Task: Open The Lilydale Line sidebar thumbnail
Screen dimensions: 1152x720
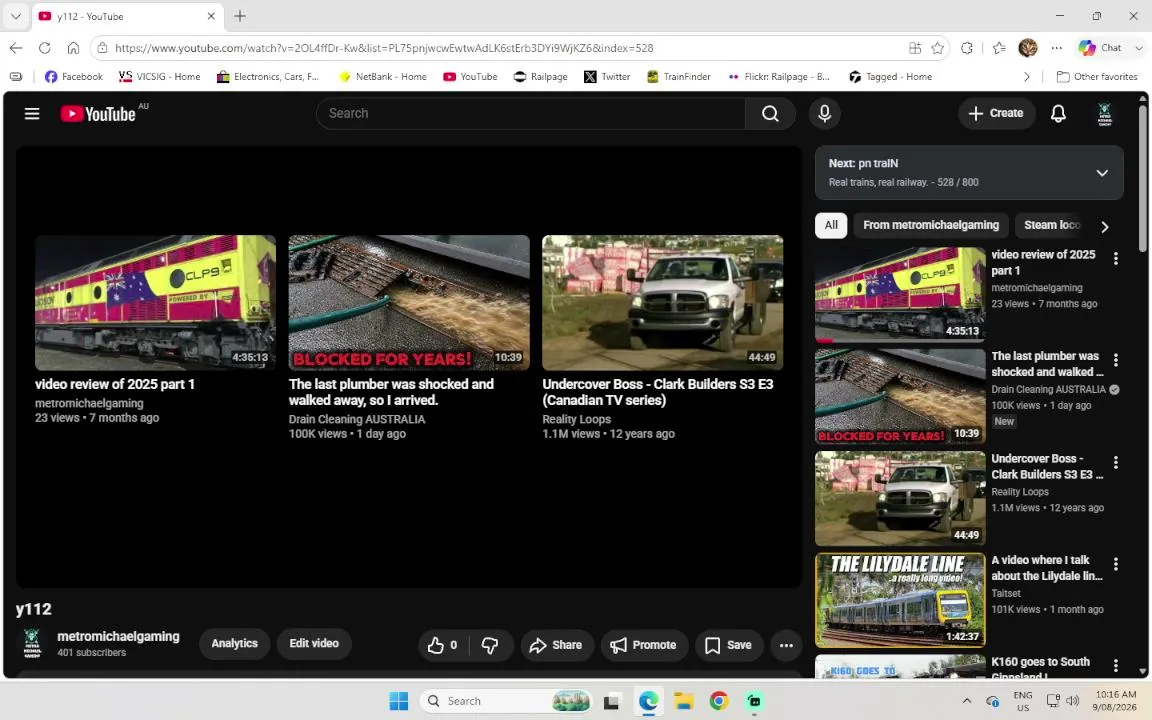Action: 900,600
